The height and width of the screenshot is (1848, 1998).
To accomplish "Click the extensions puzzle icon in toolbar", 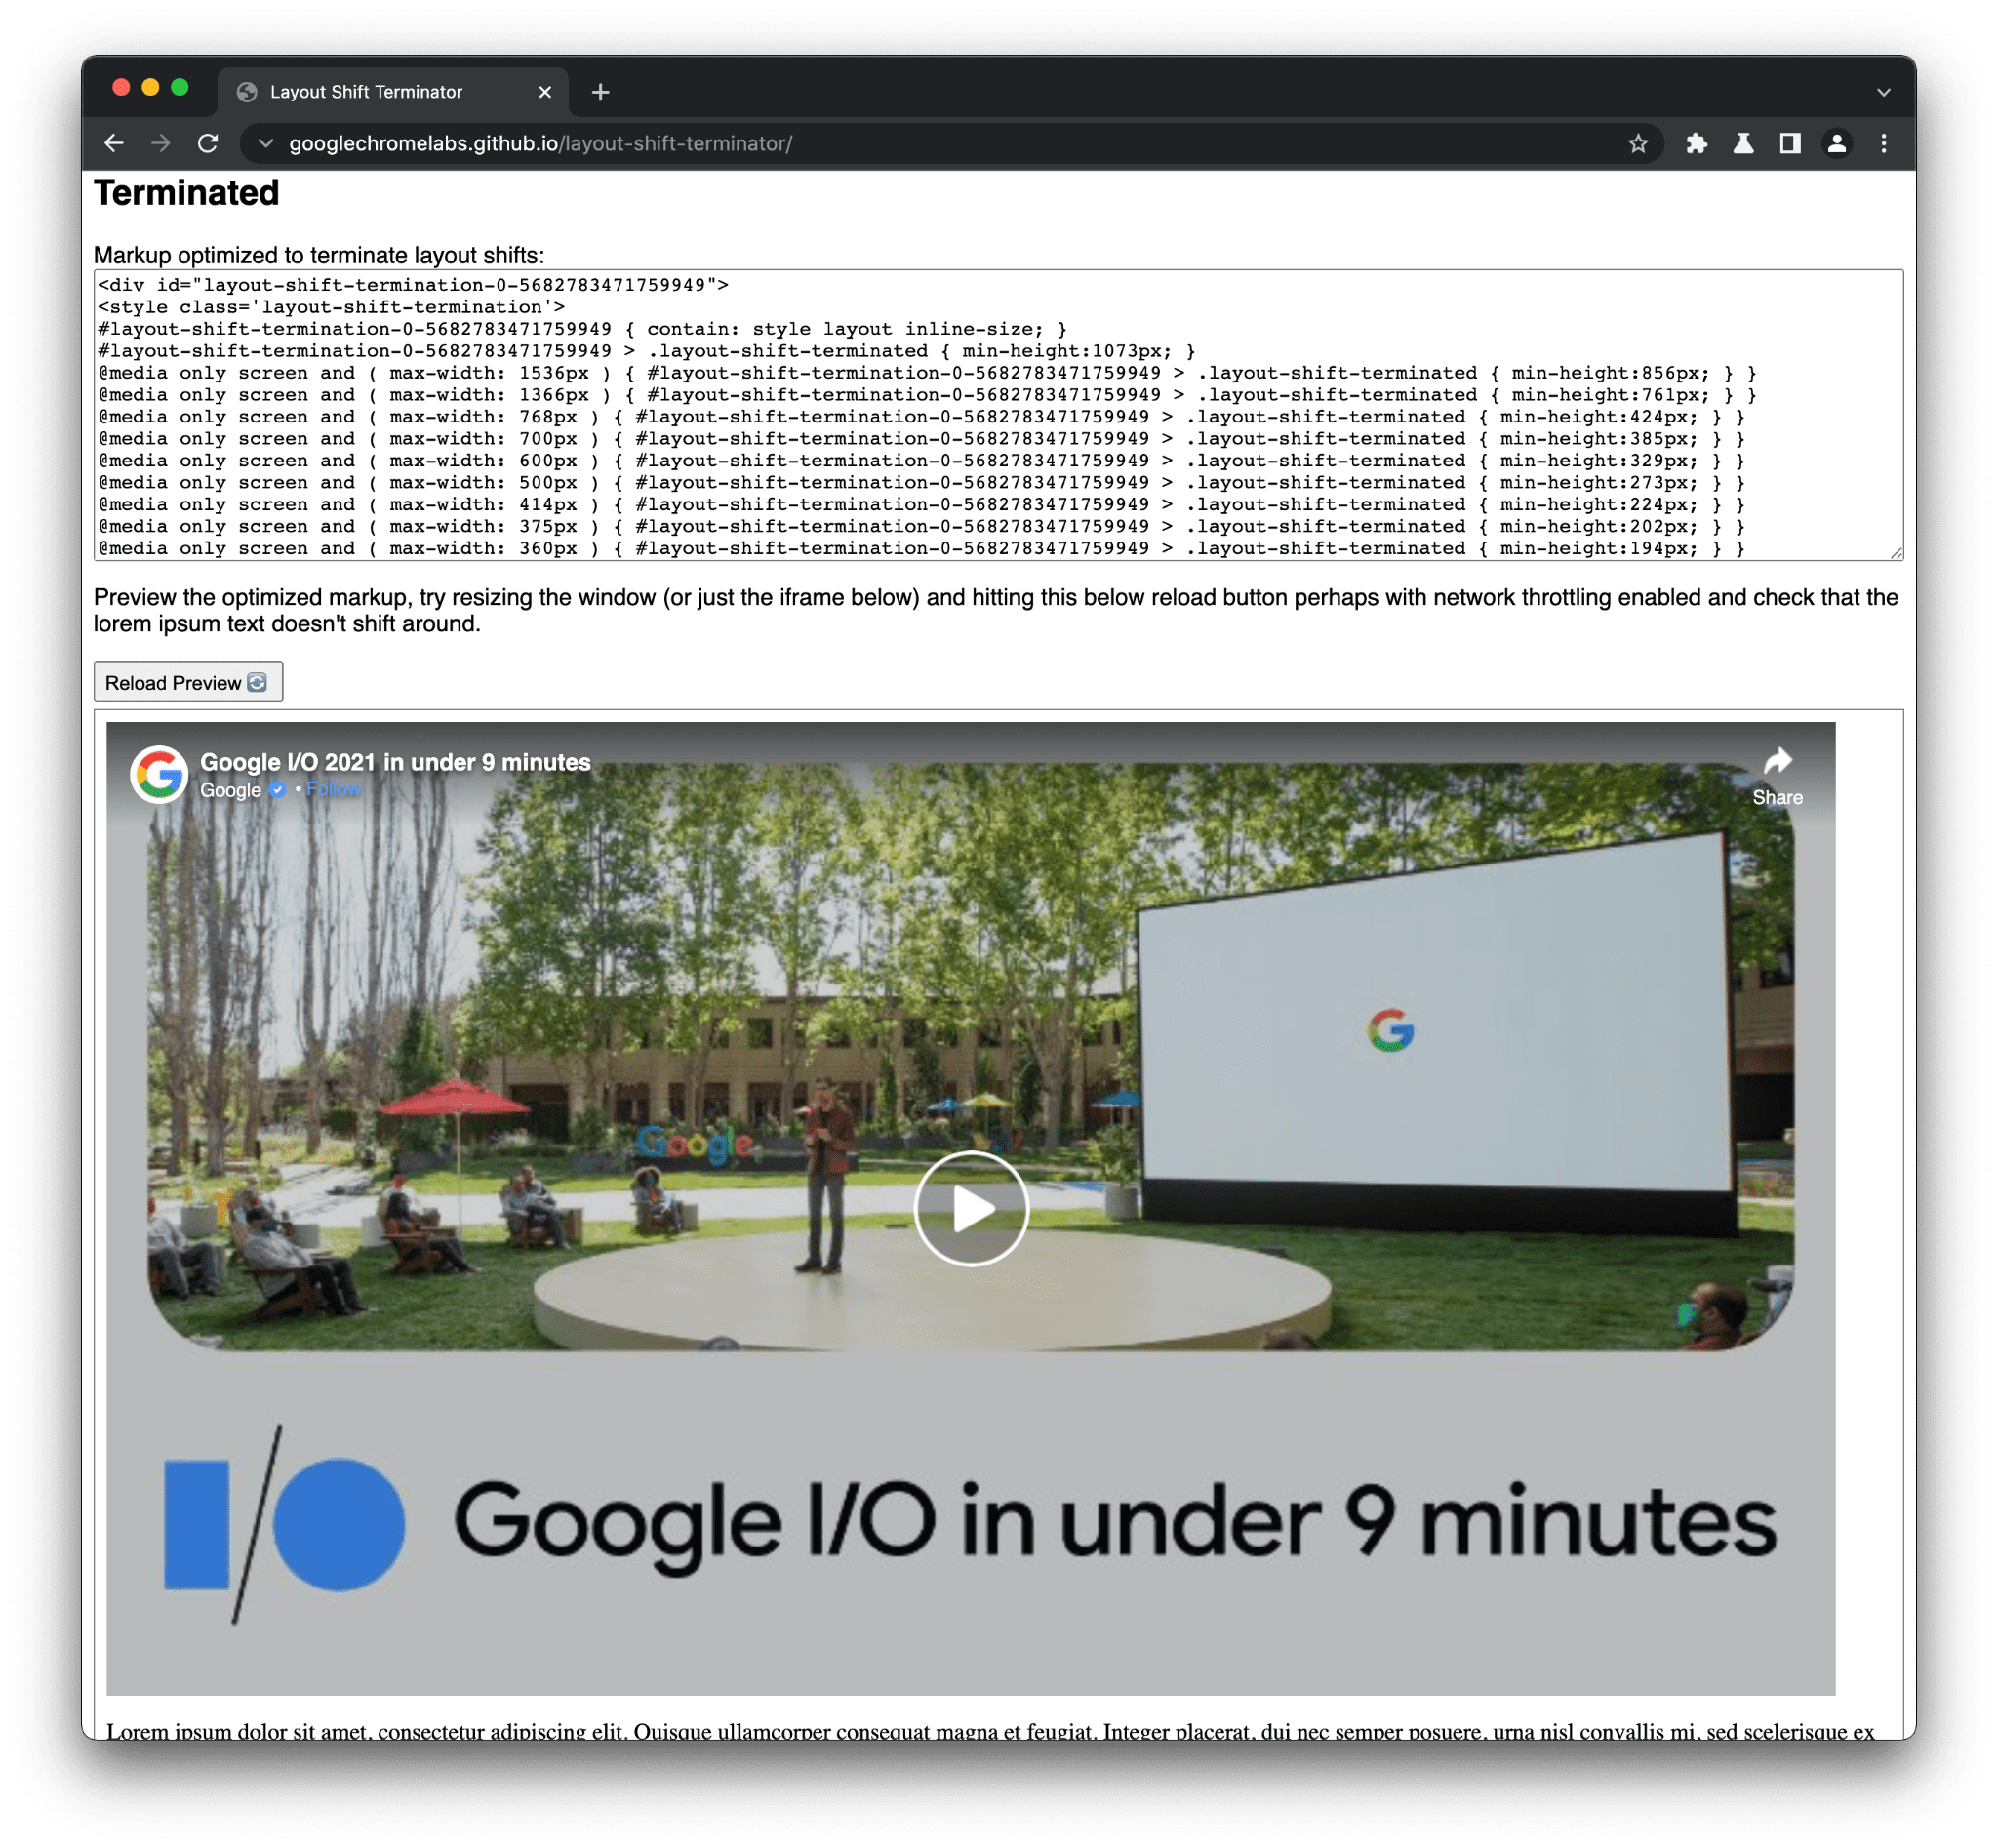I will (x=1692, y=141).
